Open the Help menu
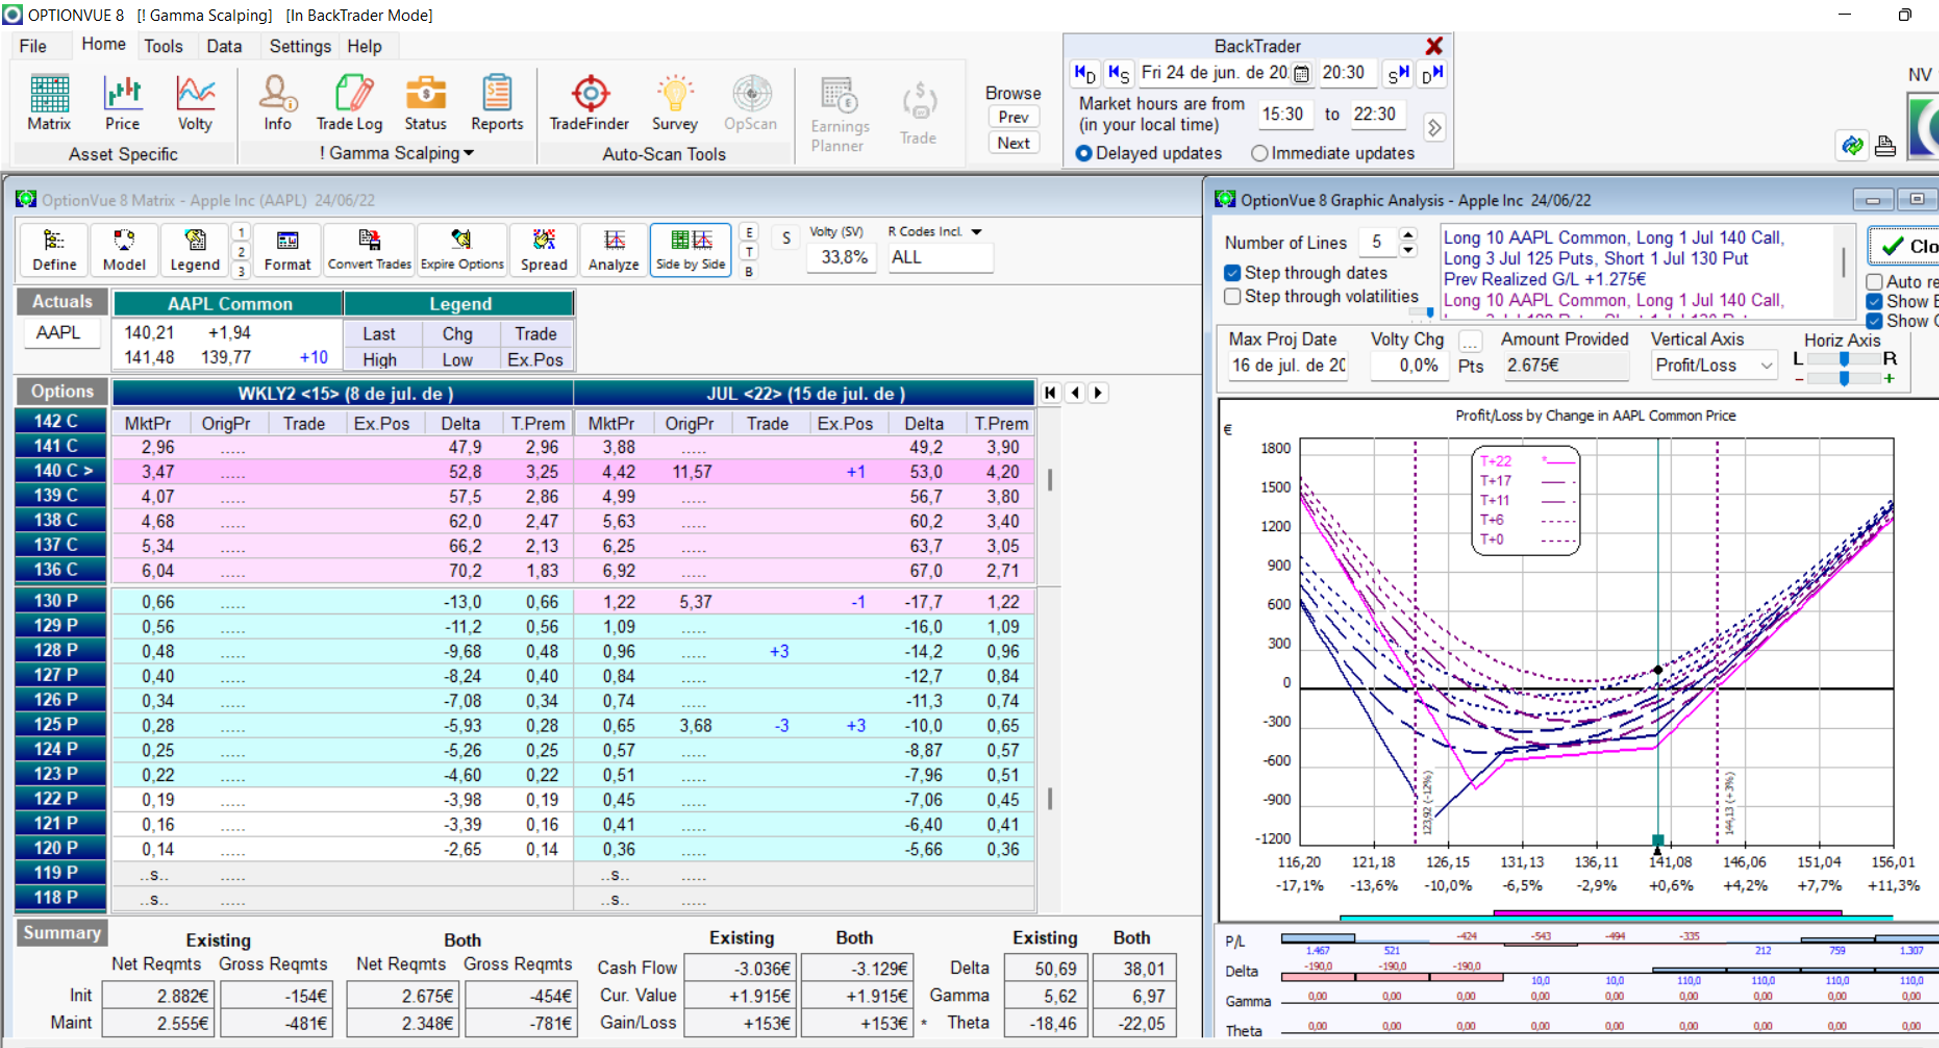This screenshot has width=1939, height=1048. tap(364, 46)
